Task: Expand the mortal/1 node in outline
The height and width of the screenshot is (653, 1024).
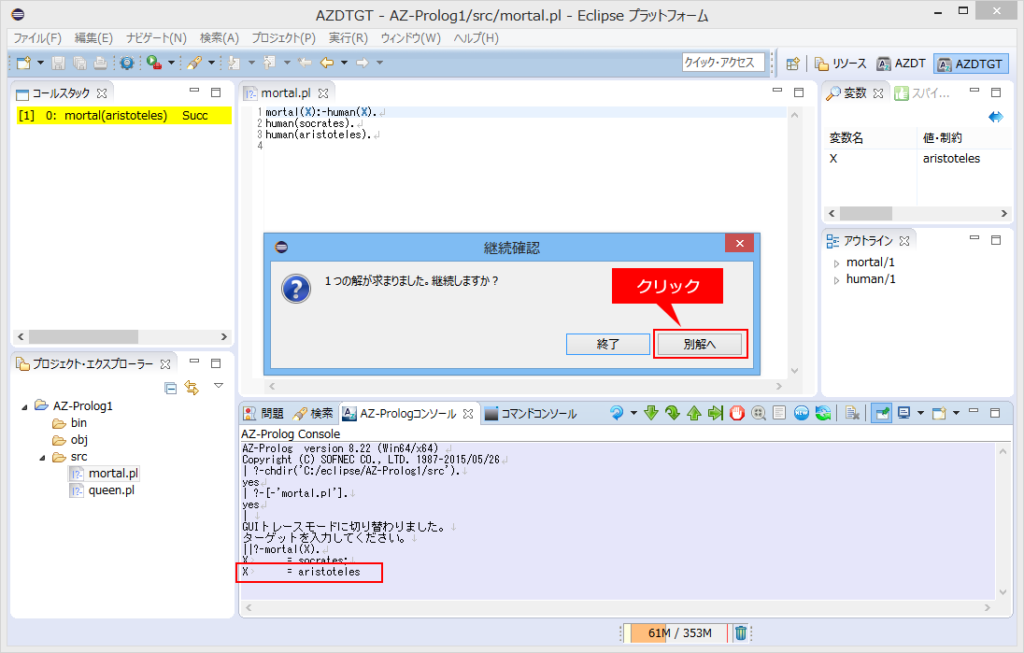Action: pyautogui.click(x=836, y=263)
